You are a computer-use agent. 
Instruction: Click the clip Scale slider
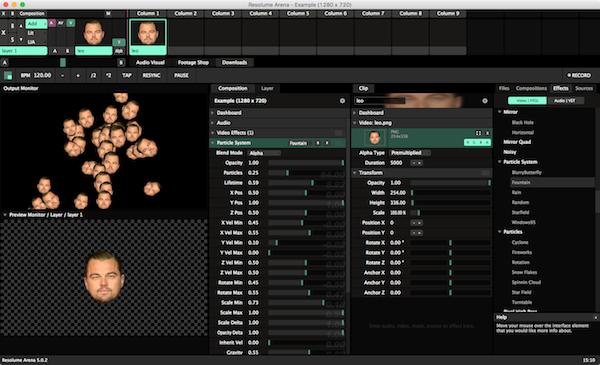coord(450,213)
